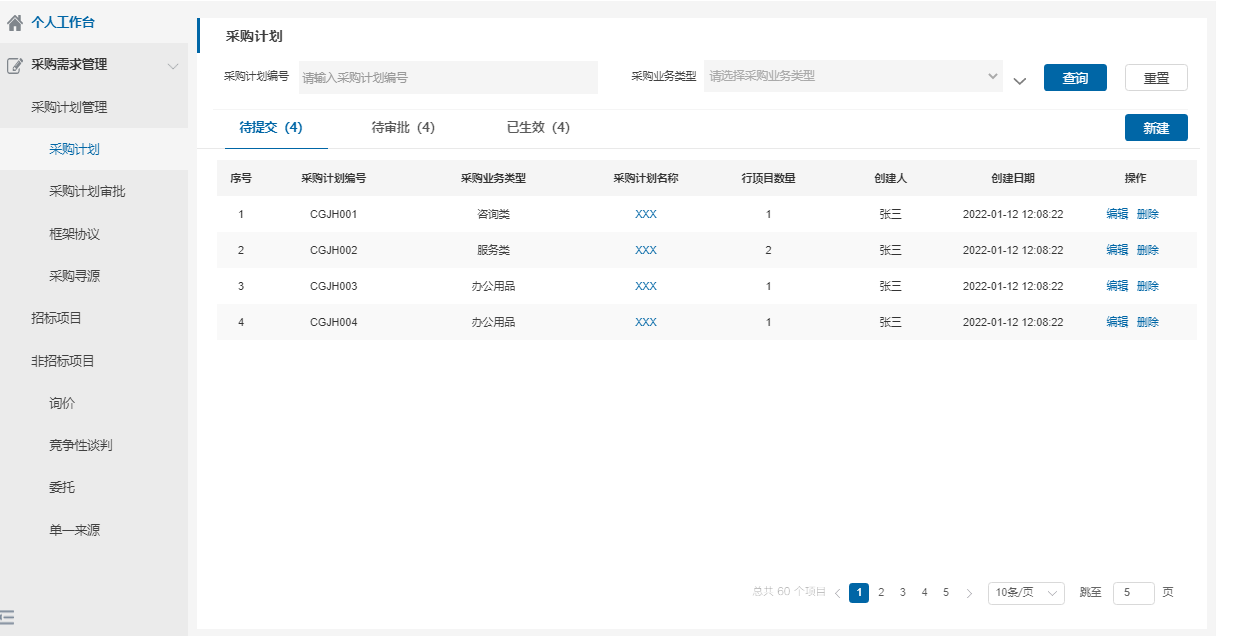Open the 采购业务类型 dropdown
The width and height of the screenshot is (1255, 636).
853,76
